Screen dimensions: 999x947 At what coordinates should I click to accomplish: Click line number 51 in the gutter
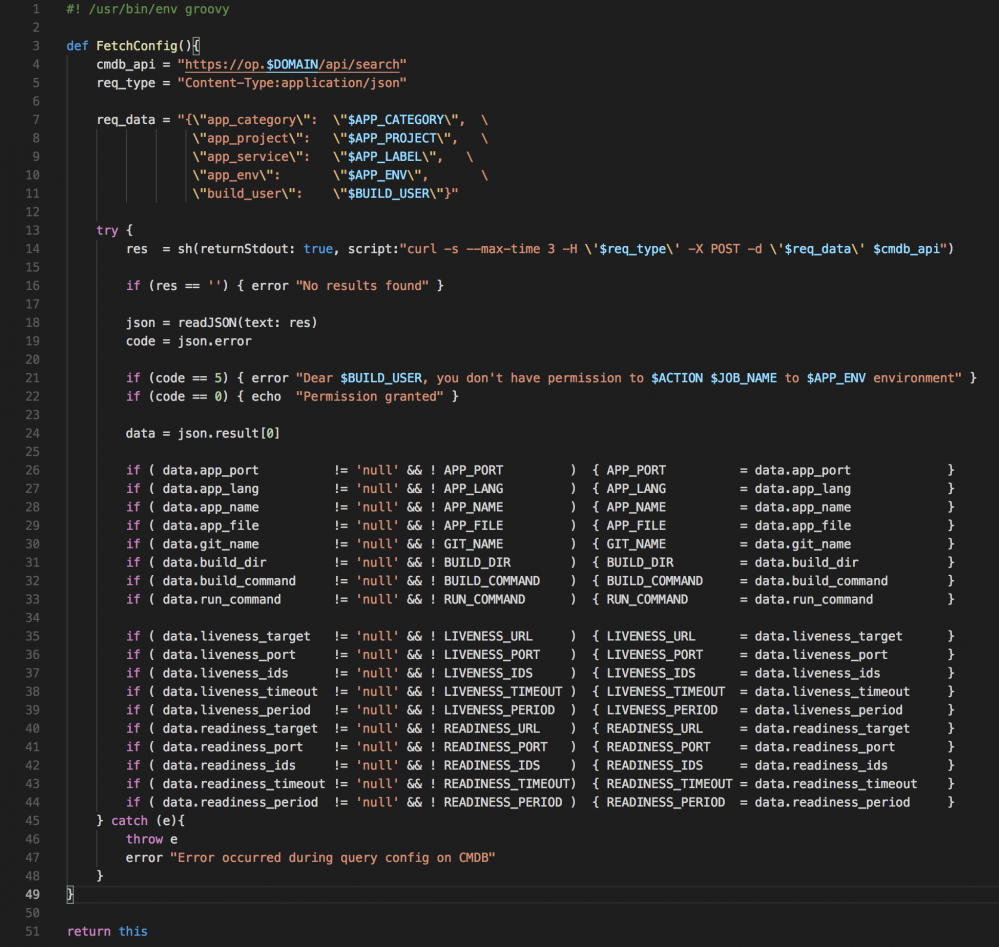coord(30,931)
